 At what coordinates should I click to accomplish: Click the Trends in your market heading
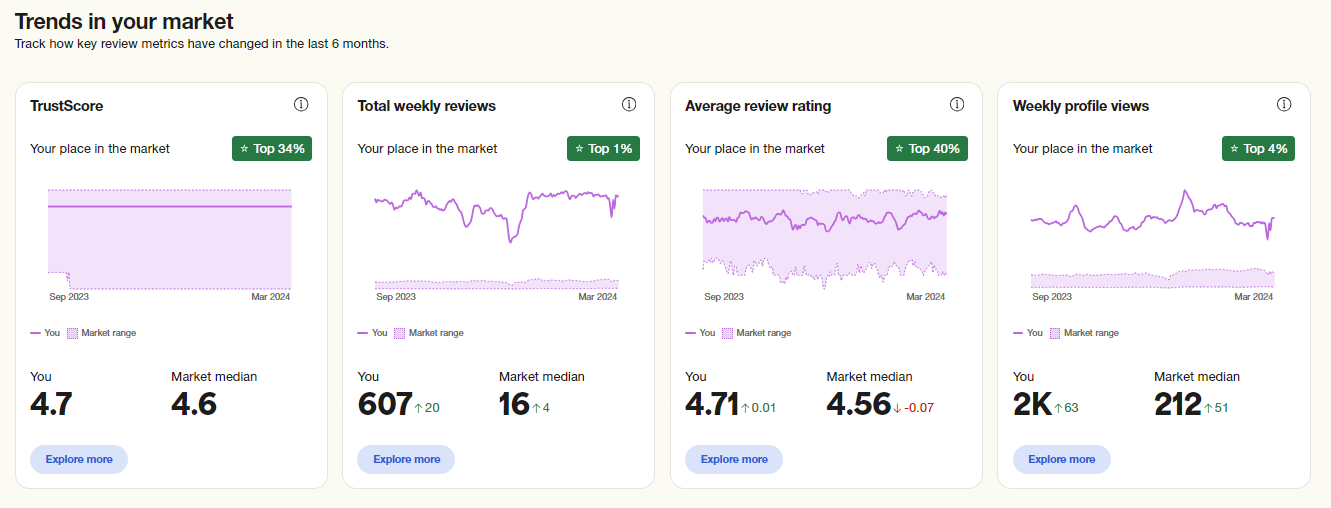124,21
